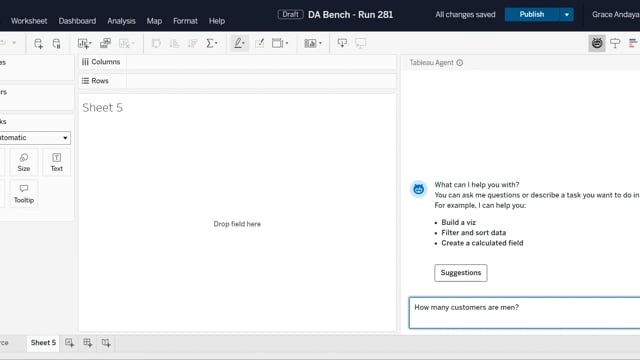Click the 'Drop field here' canvas text
Image resolution: width=640 pixels, height=360 pixels.
tap(237, 224)
